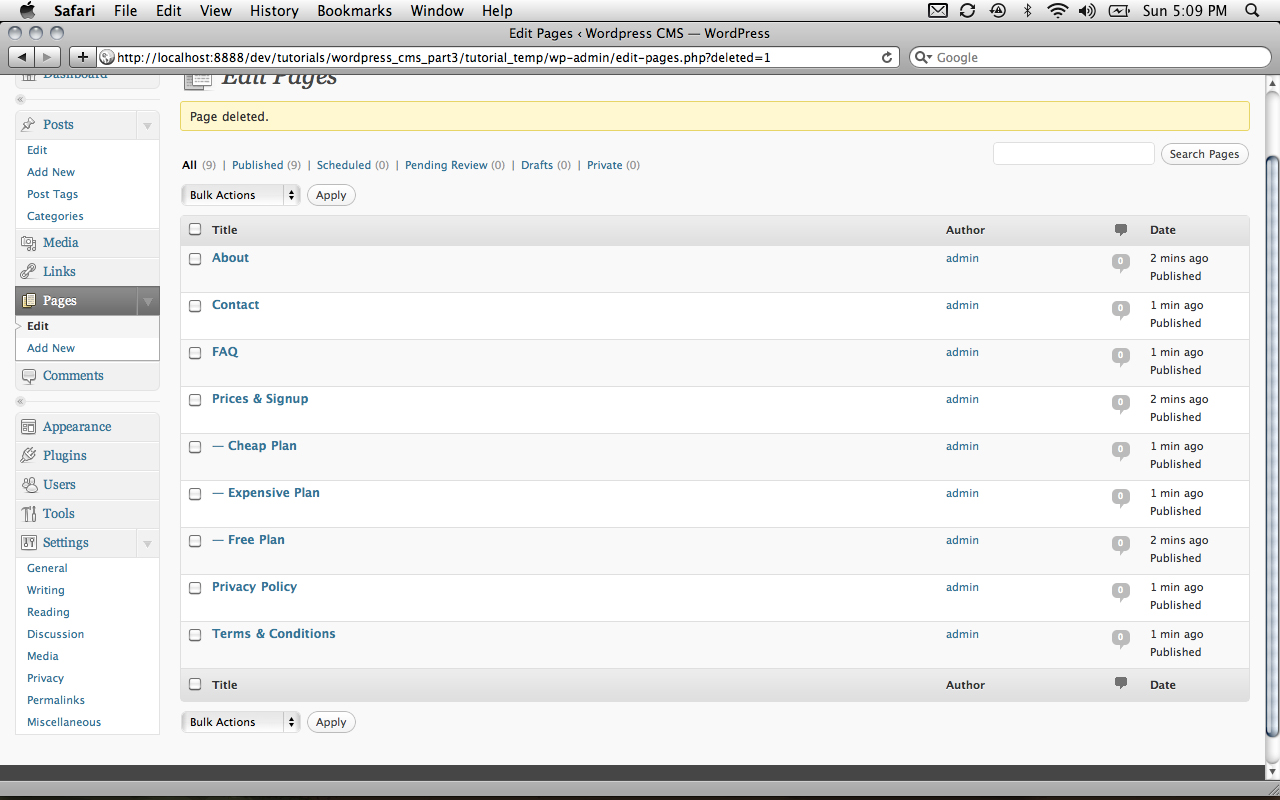Image resolution: width=1280 pixels, height=800 pixels.
Task: Click the bottom Apply button
Action: (x=331, y=722)
